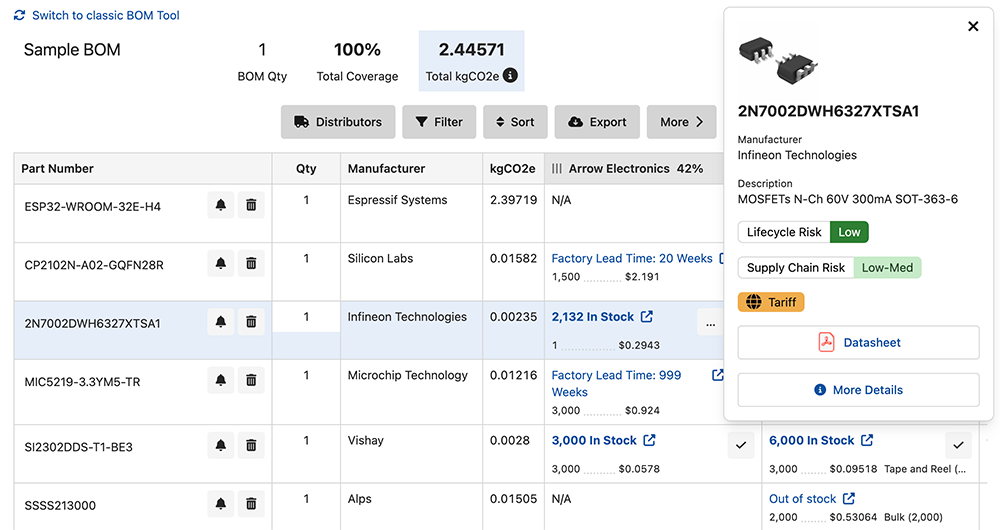Click the More Details button
Viewport: 1000px width, 530px height.
pyautogui.click(x=858, y=390)
